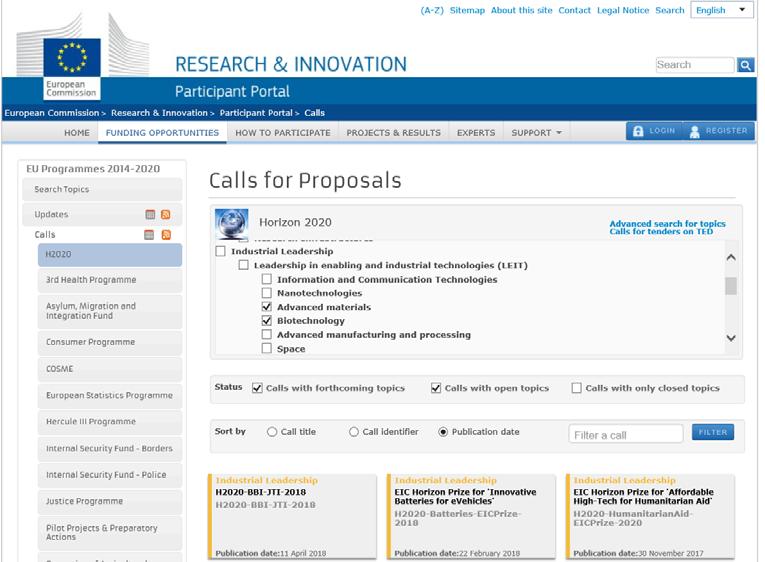Click the European Commission logo
This screenshot has height=562, width=765.
pos(72,68)
